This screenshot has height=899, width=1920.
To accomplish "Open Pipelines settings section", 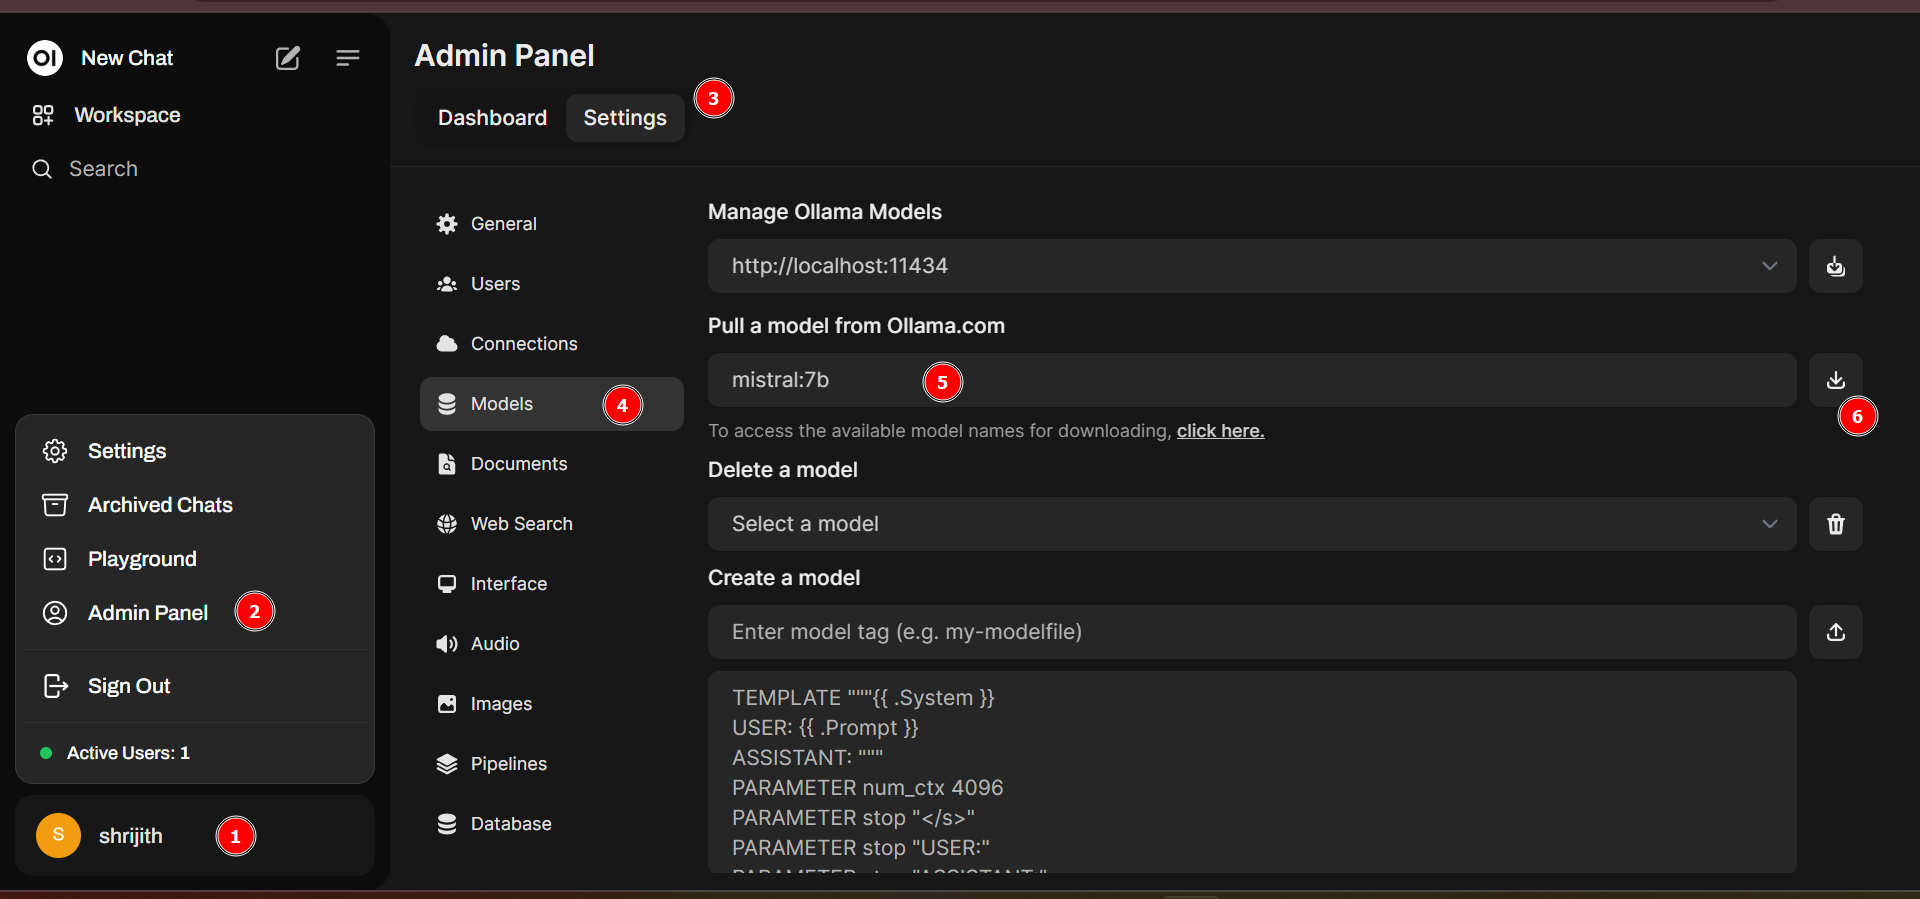I will [x=508, y=764].
